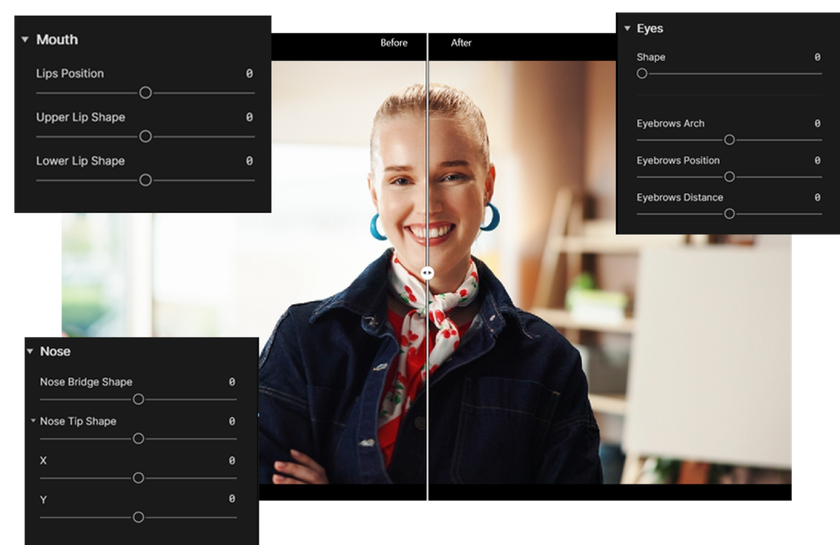Viewport: 840px width, 545px height.
Task: Click the After label above the image
Action: coord(461,43)
